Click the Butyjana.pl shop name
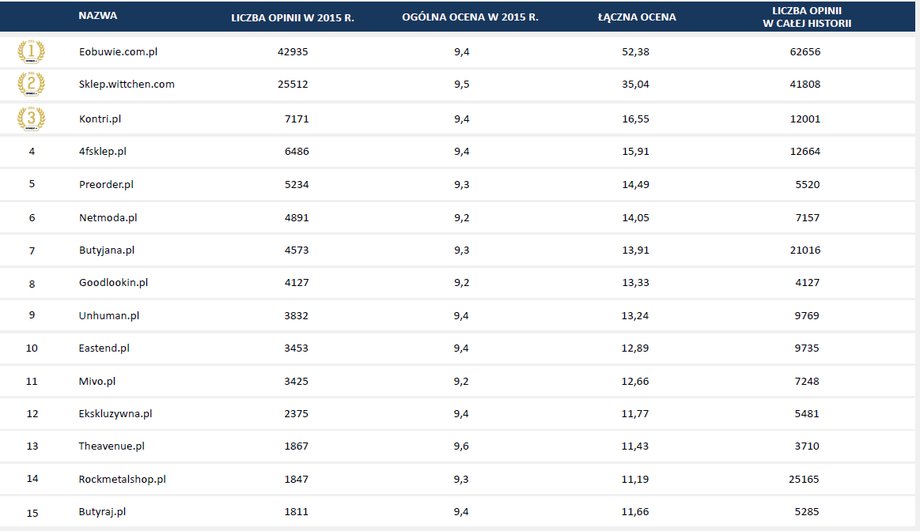Viewport: 920px width, 531px height. (x=107, y=250)
